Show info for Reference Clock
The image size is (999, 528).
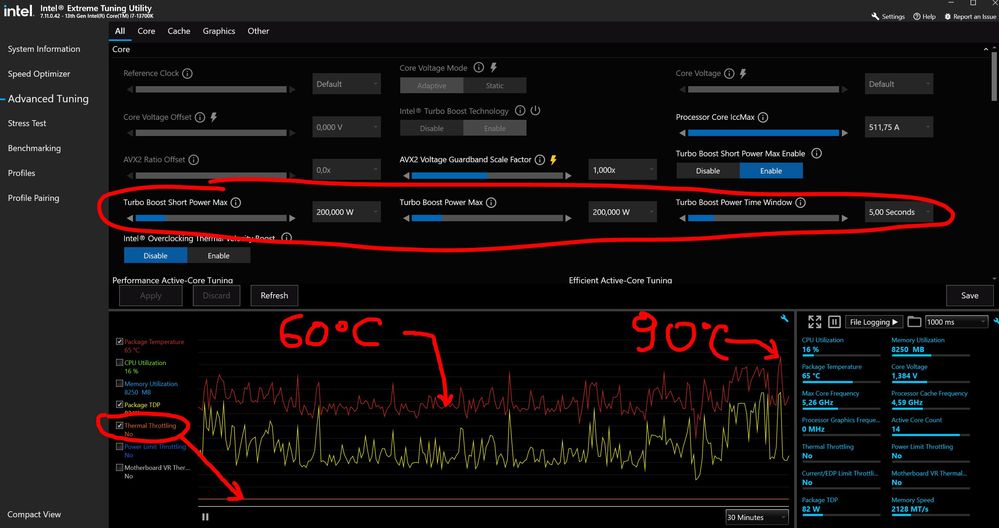tap(187, 73)
